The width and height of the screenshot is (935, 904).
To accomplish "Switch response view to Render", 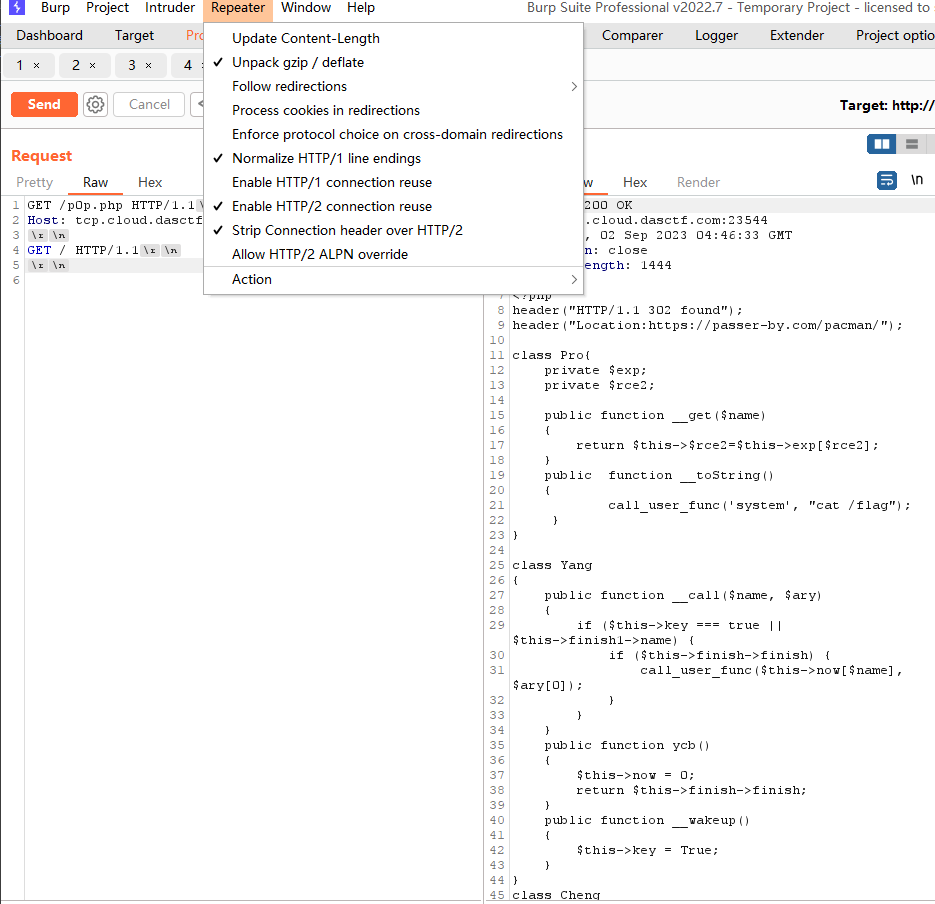I will [698, 182].
